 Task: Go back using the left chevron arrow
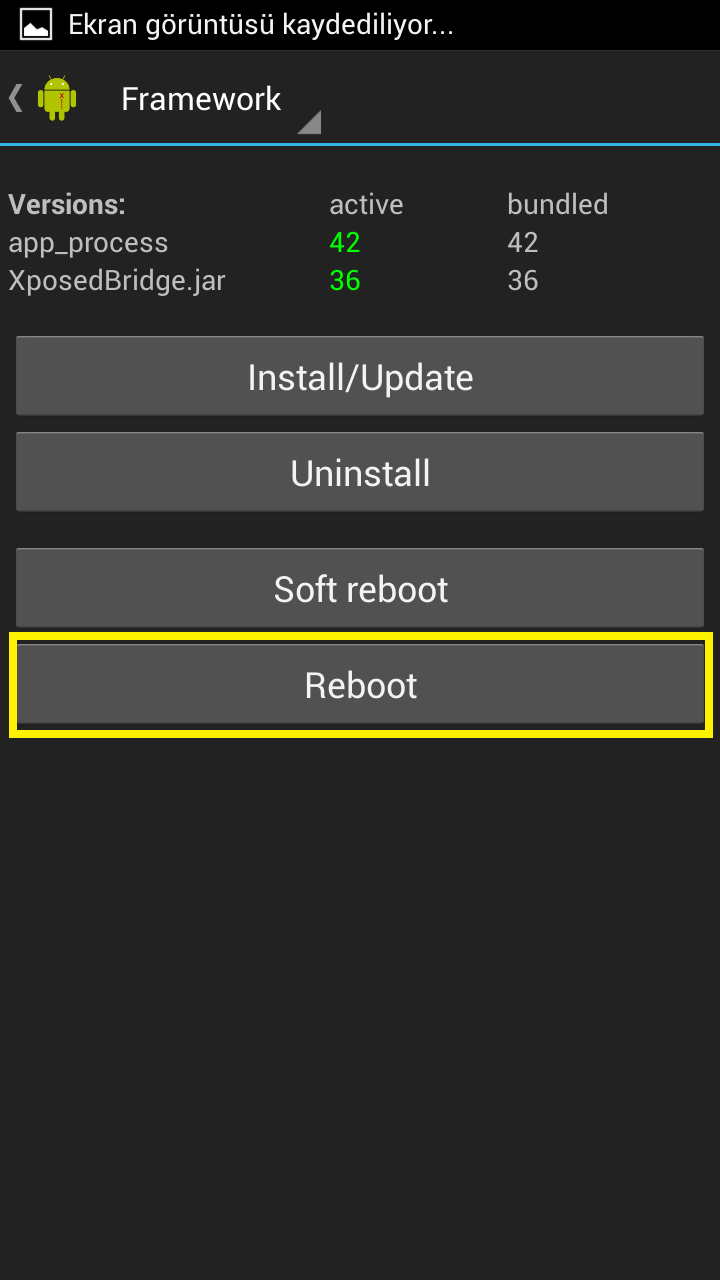(15, 98)
